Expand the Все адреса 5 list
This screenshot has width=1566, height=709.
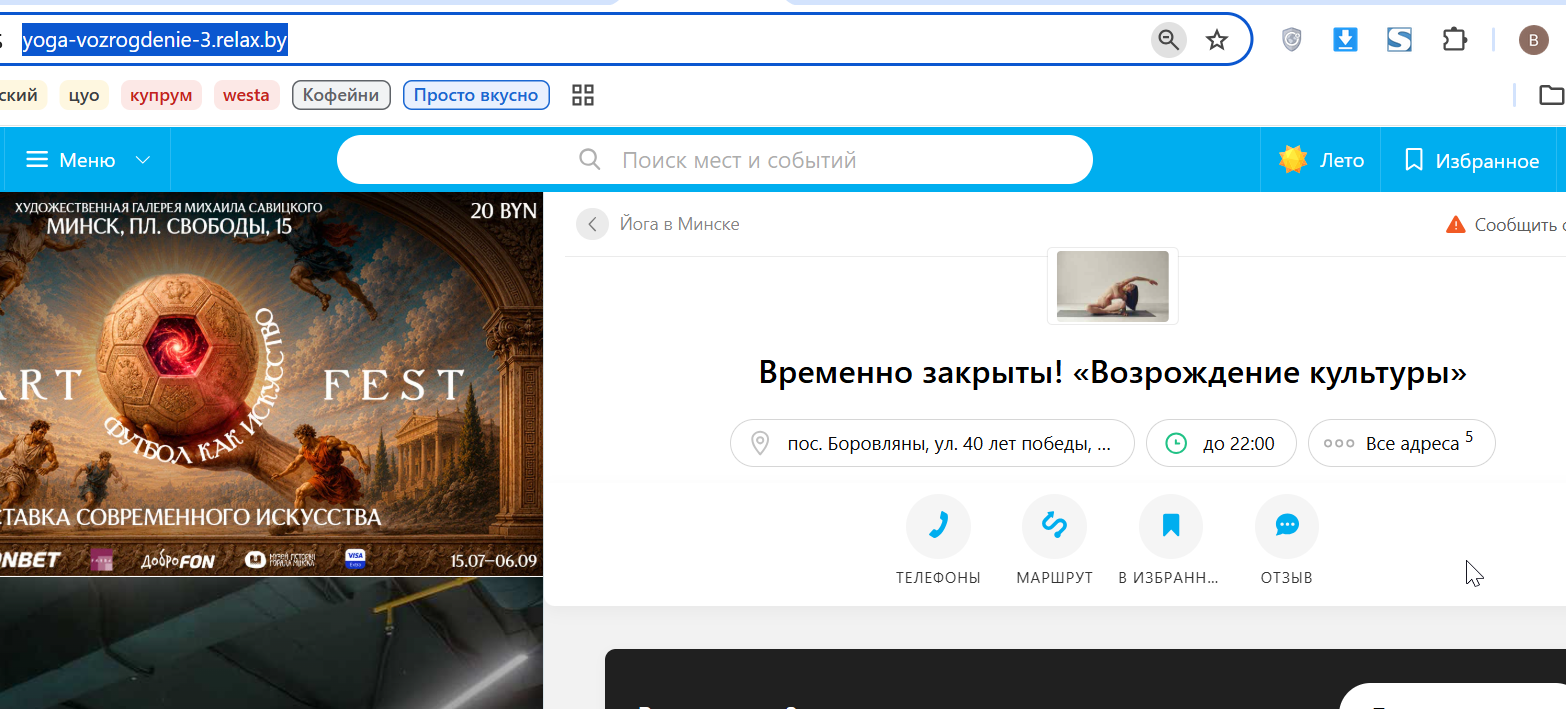click(1401, 443)
